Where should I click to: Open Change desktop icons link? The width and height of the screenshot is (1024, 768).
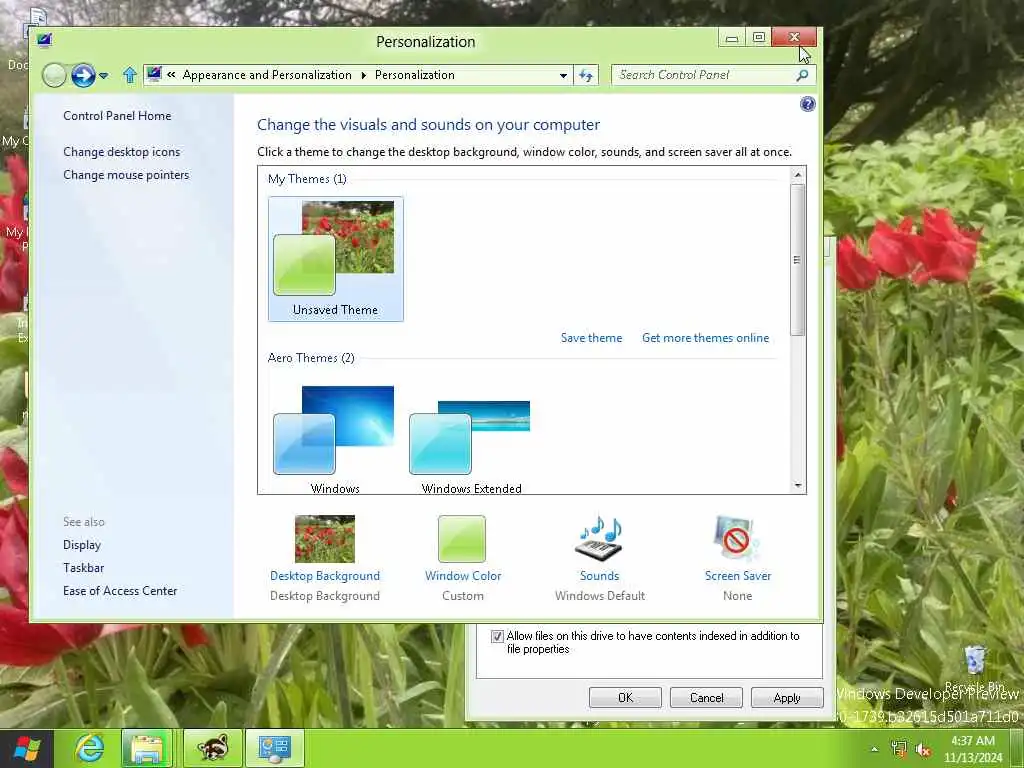coord(121,152)
